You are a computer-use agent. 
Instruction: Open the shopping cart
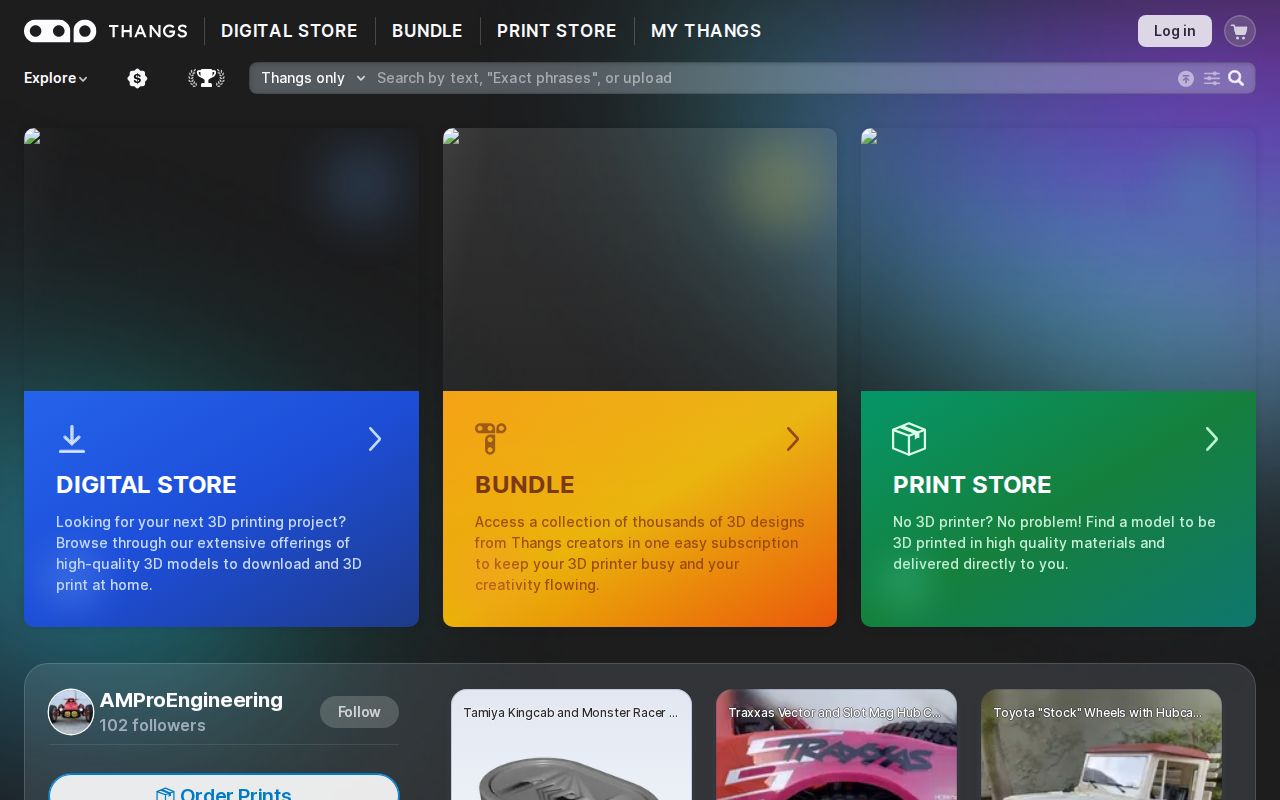1239,31
